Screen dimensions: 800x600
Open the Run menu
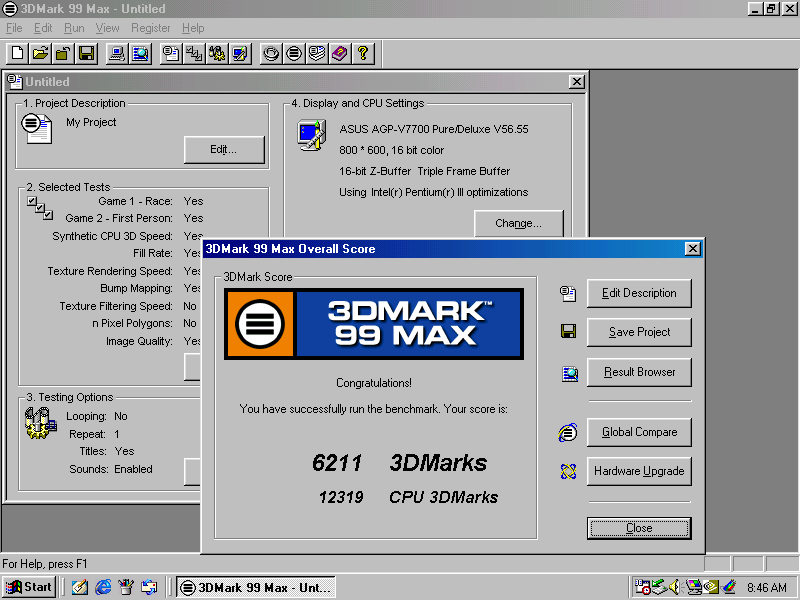click(x=74, y=28)
